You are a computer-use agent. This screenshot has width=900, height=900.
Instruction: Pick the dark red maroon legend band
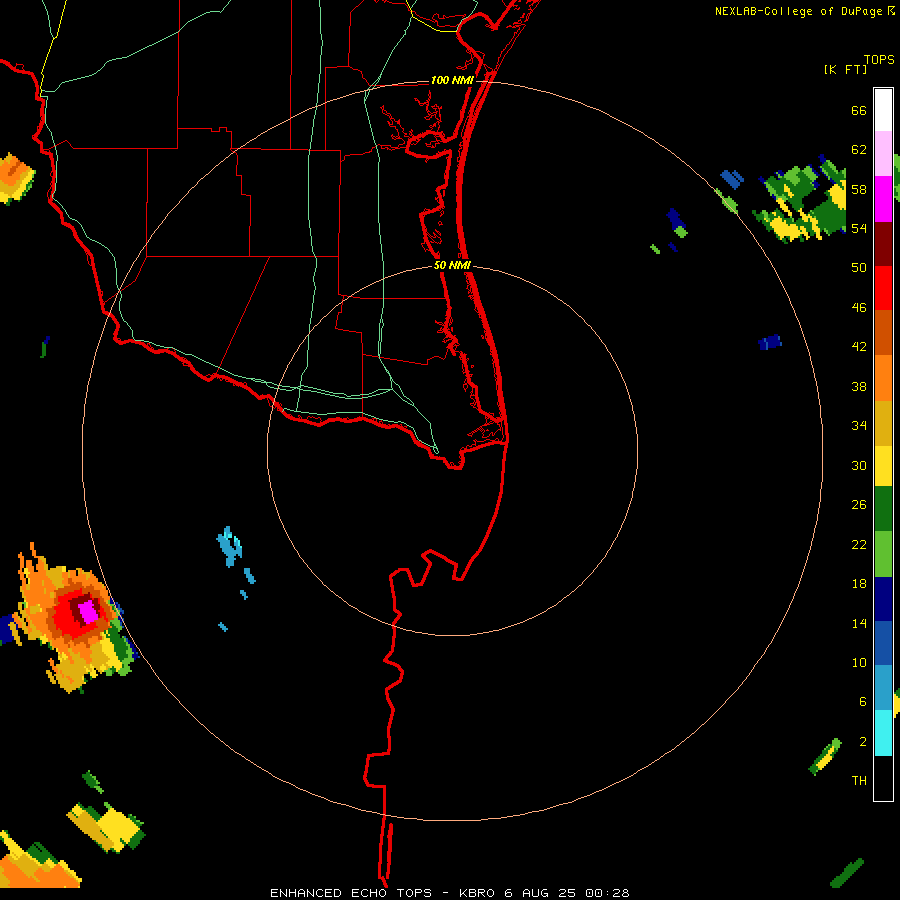883,243
